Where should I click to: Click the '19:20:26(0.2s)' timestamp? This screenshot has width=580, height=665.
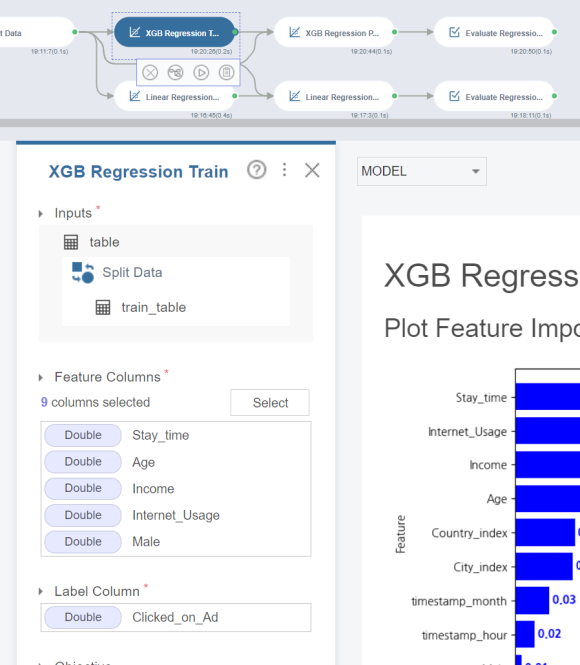pyautogui.click(x=211, y=51)
